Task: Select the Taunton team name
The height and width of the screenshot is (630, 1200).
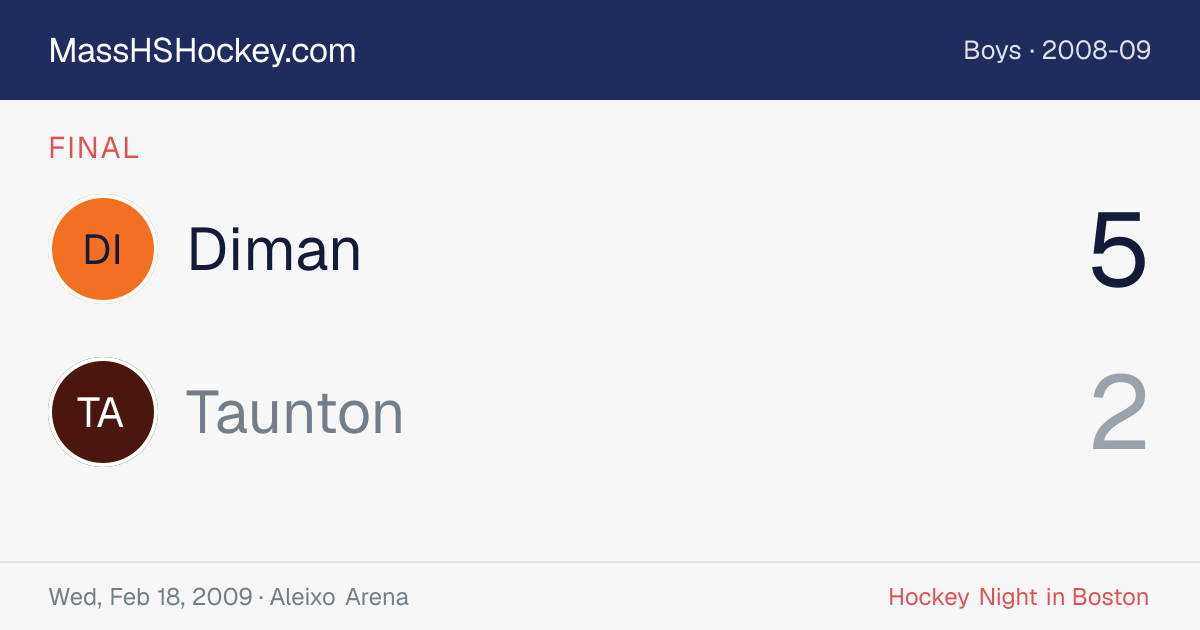Action: (295, 412)
